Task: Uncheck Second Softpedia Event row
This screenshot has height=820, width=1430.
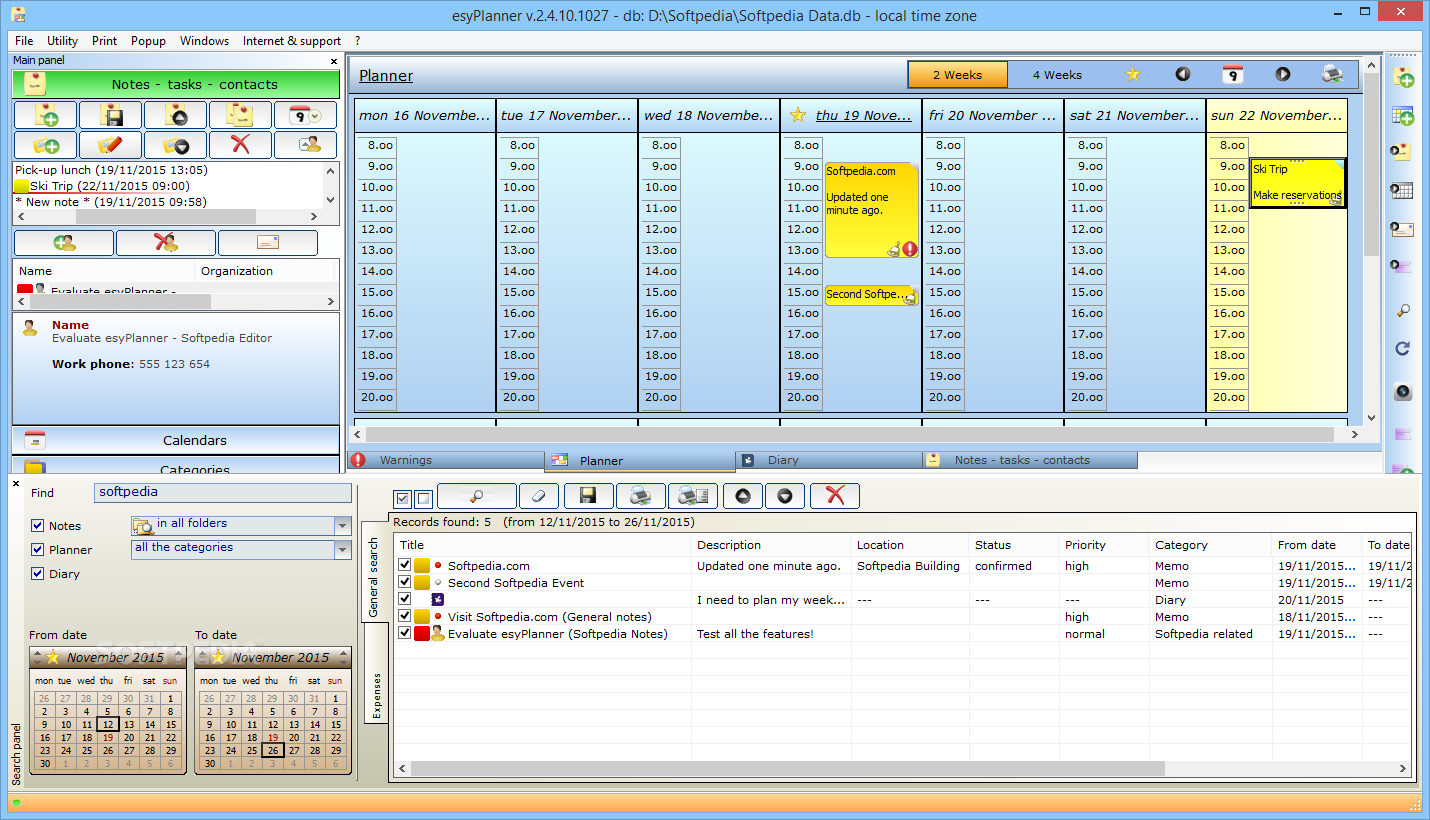Action: pyautogui.click(x=405, y=582)
